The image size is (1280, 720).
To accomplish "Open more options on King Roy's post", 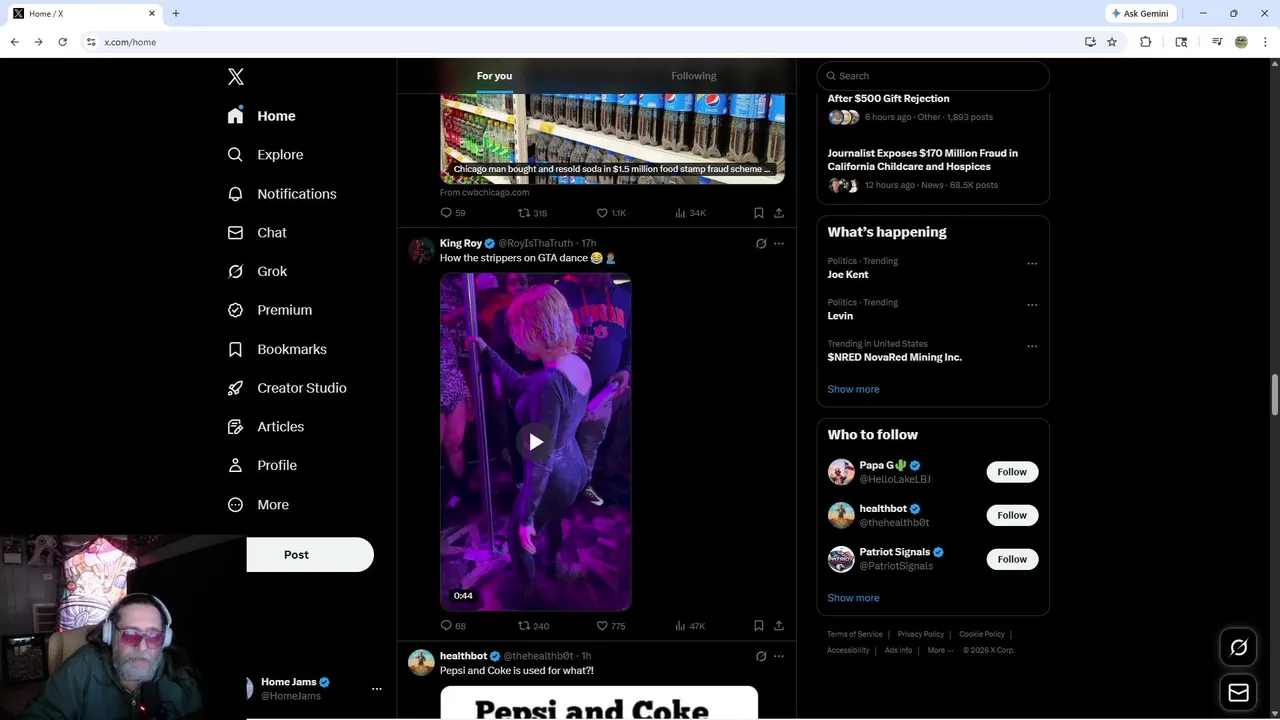I will 779,243.
